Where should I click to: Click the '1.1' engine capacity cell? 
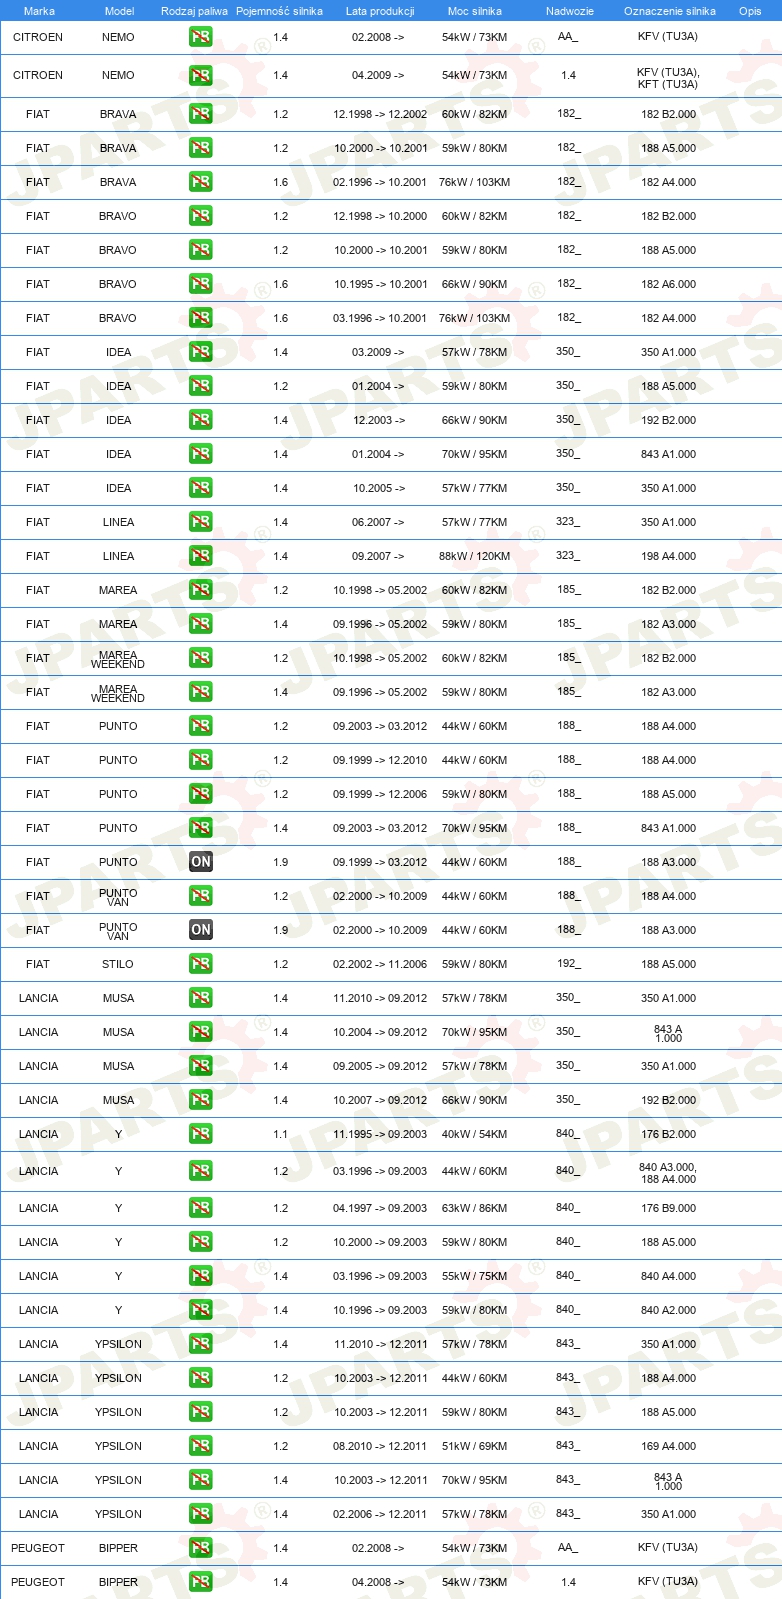(280, 1134)
